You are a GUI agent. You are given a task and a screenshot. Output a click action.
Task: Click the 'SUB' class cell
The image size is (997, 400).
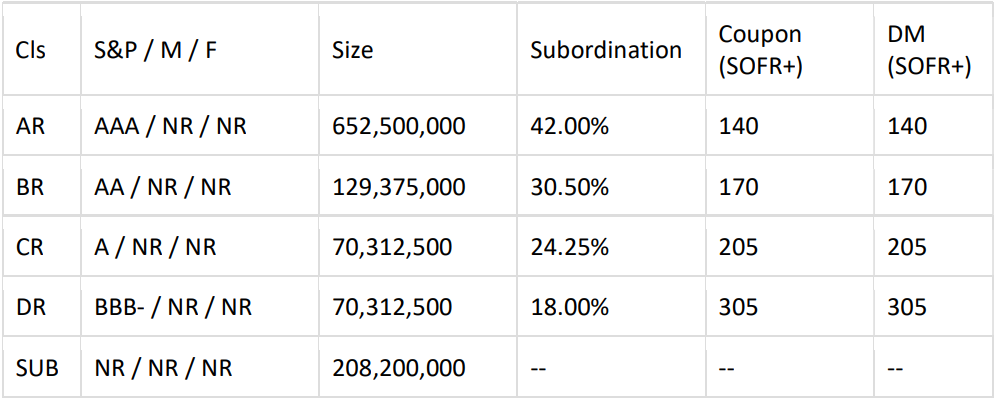(x=37, y=368)
